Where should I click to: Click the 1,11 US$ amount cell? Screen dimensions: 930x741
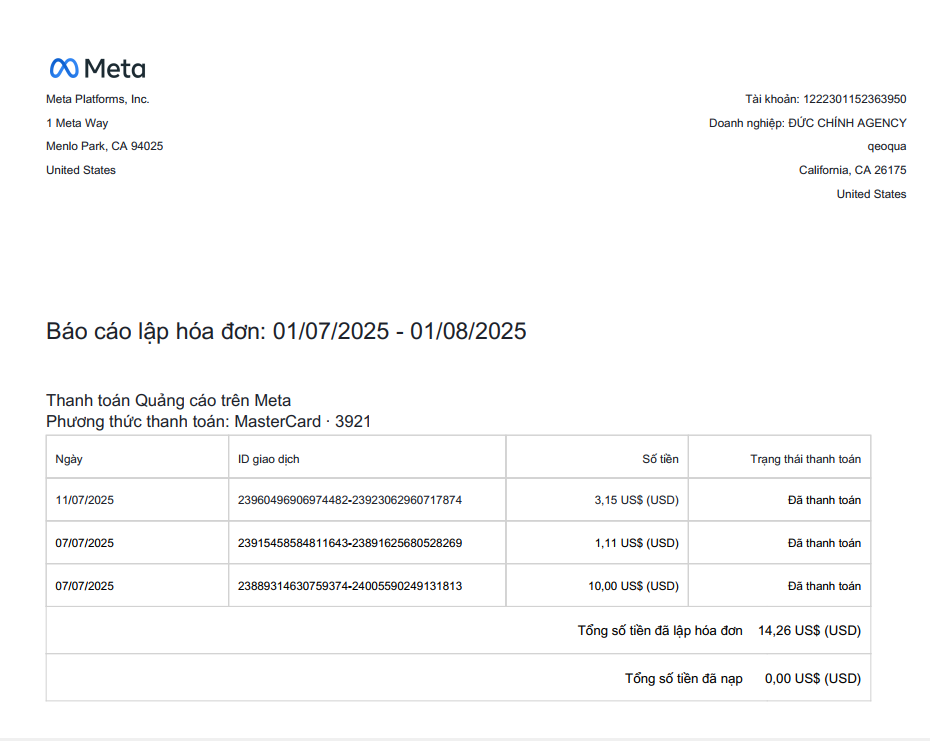click(636, 543)
